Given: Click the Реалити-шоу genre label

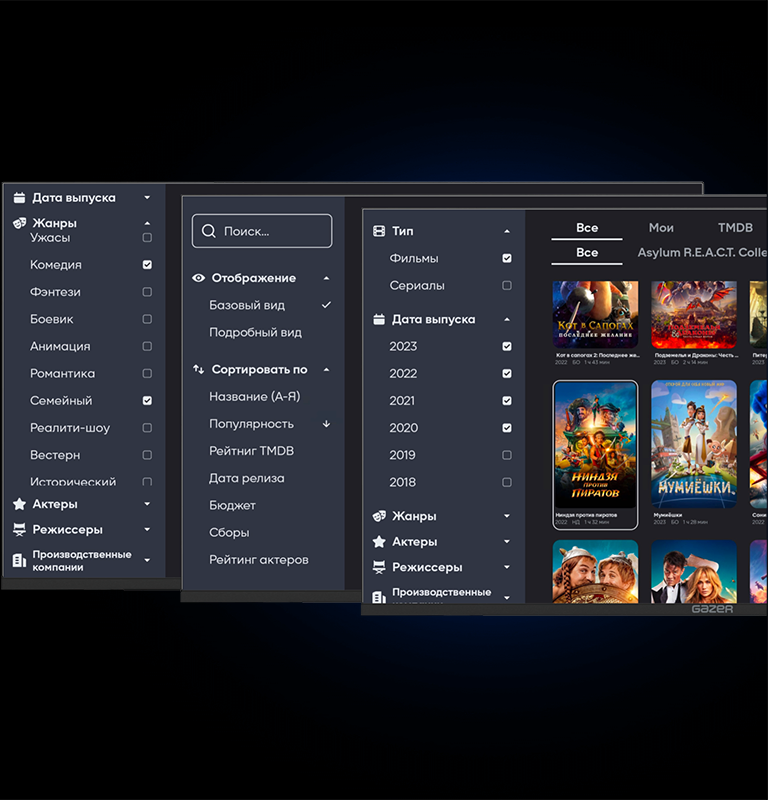Looking at the screenshot, I should 70,428.
